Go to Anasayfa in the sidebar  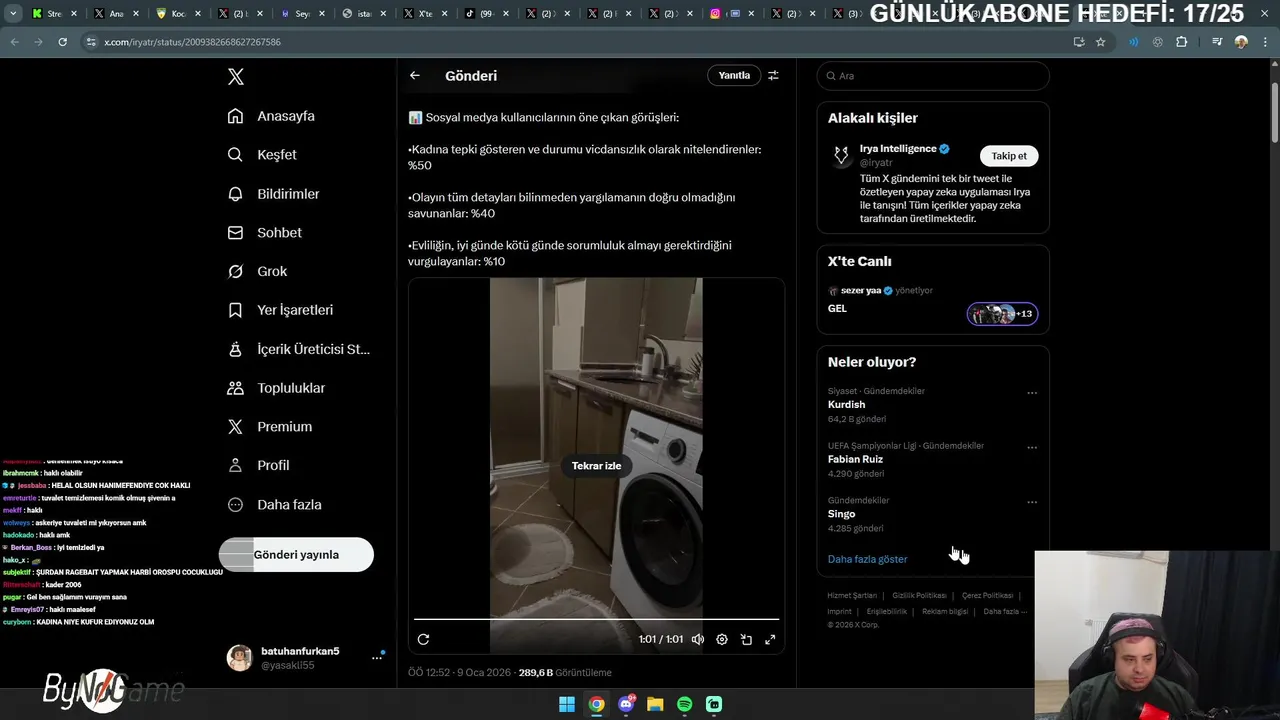pos(271,116)
